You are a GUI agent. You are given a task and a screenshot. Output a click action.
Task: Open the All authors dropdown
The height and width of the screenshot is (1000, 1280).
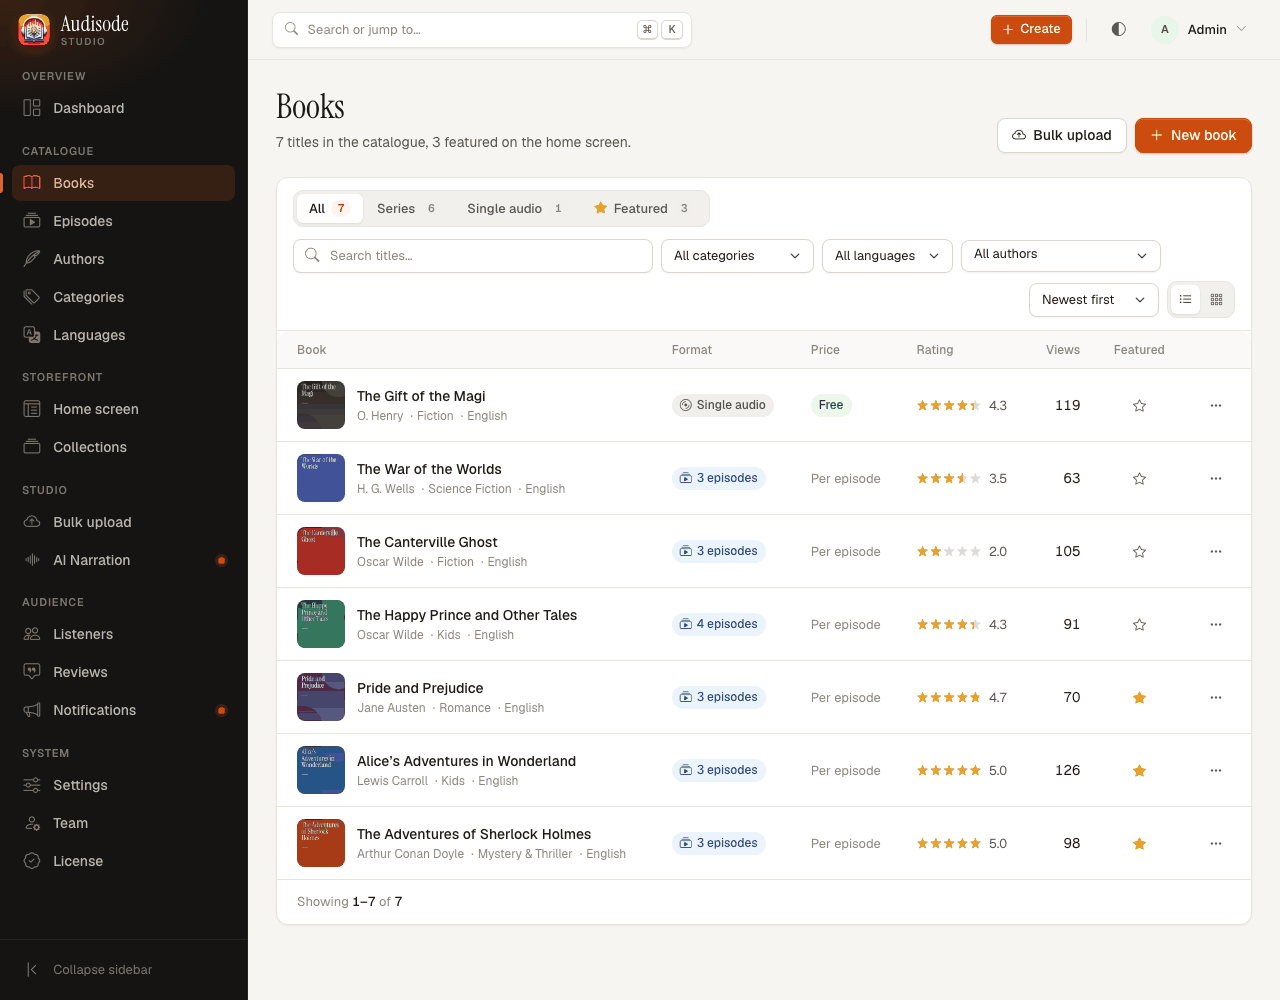pos(1060,256)
